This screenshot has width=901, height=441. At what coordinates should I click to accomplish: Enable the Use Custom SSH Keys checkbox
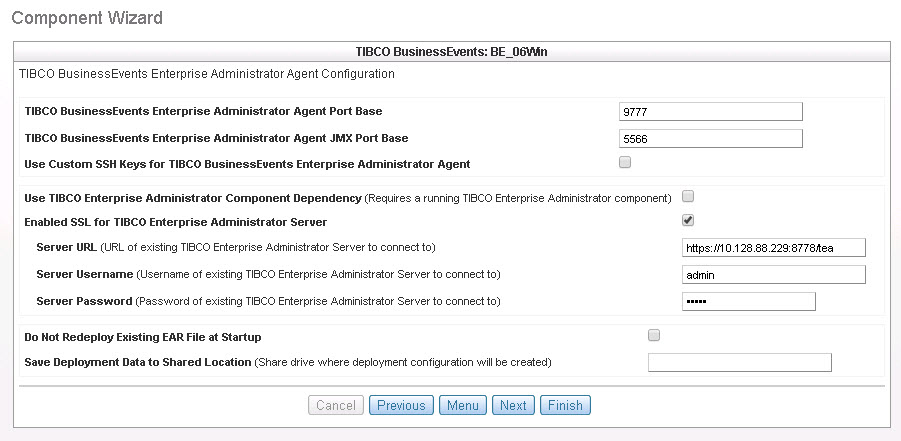click(625, 162)
